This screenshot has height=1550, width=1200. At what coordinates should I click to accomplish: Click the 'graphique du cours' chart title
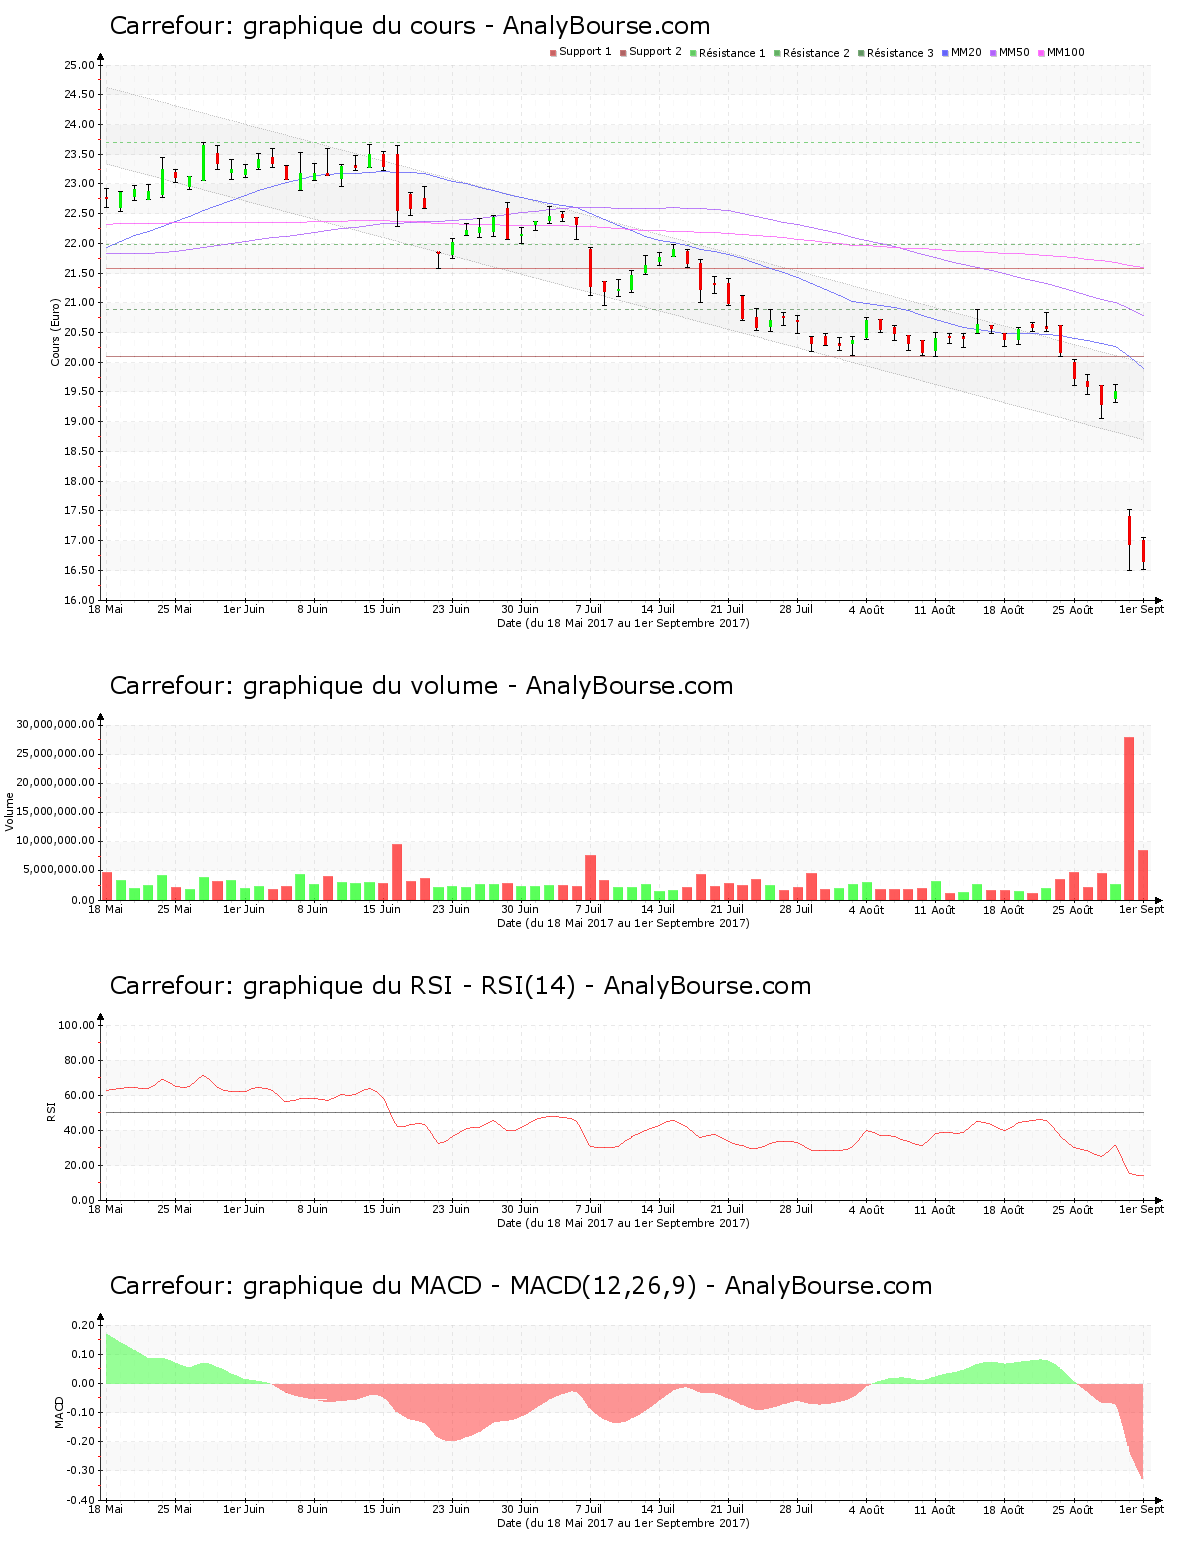click(x=409, y=26)
